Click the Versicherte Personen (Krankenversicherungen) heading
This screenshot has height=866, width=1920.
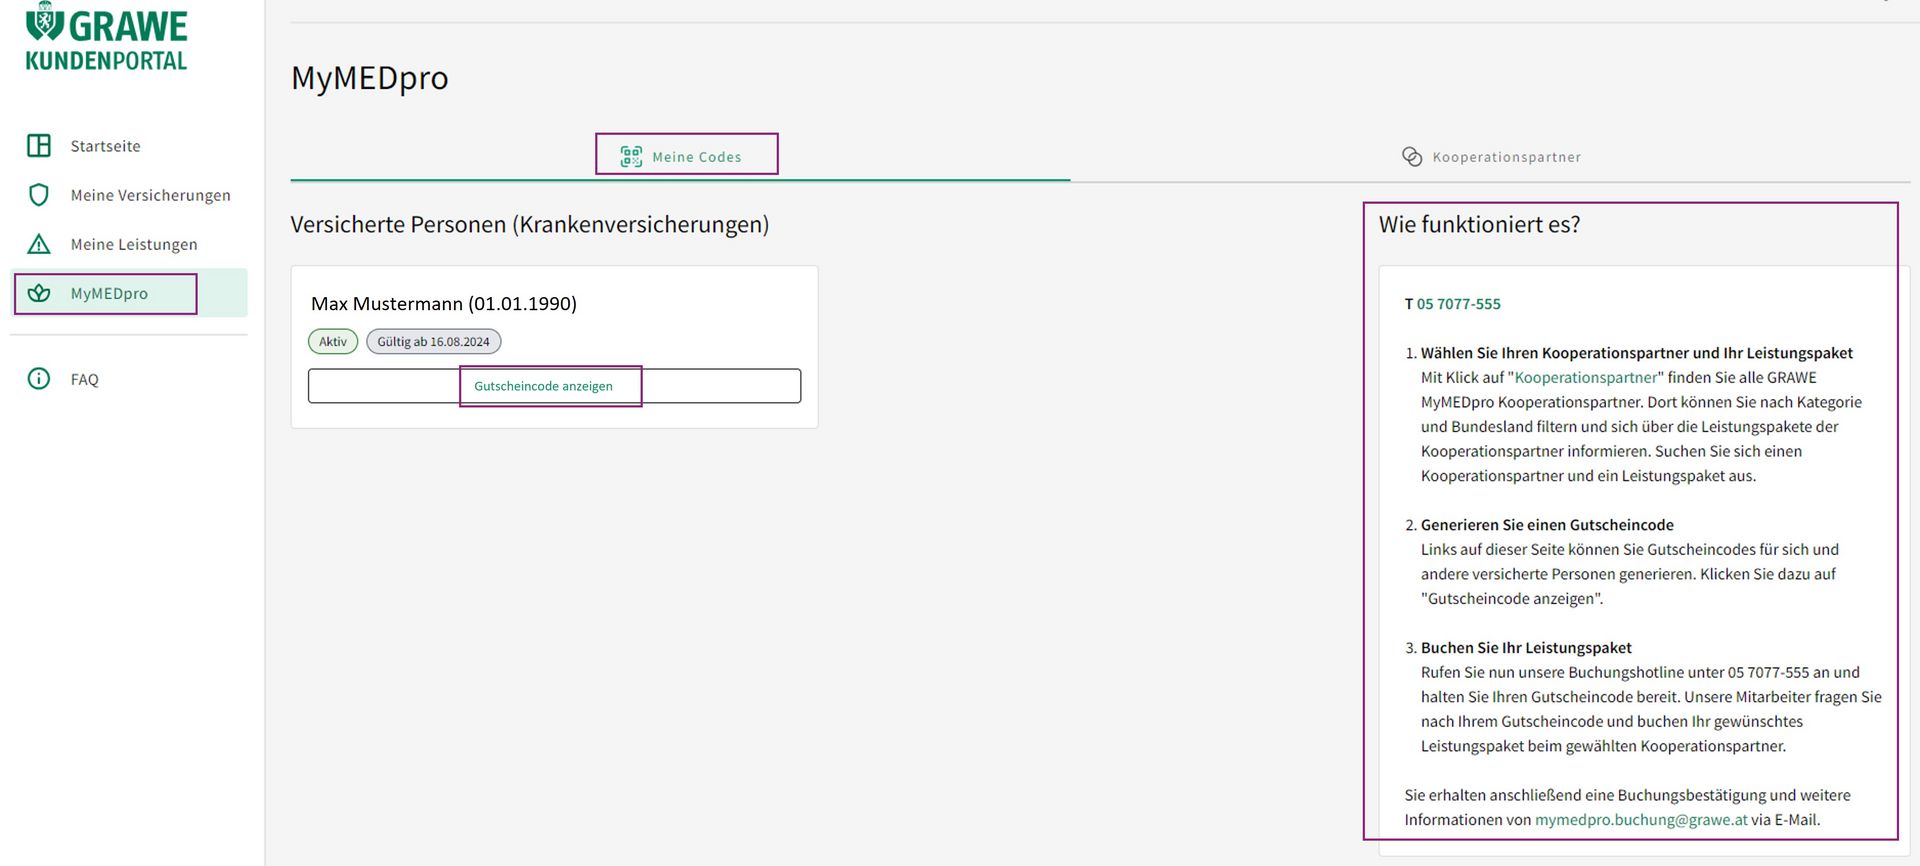(530, 225)
